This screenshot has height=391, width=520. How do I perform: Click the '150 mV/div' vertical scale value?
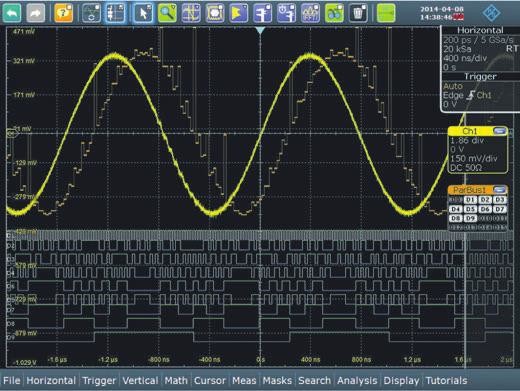coord(474,158)
